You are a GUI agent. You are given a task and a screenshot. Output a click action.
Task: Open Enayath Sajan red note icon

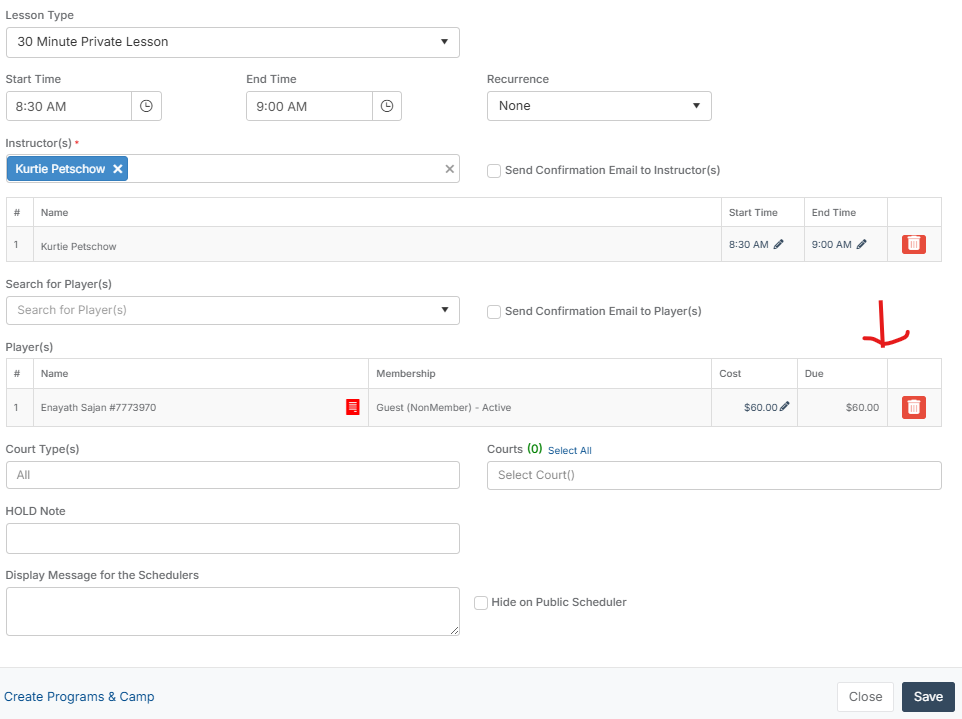pos(353,407)
